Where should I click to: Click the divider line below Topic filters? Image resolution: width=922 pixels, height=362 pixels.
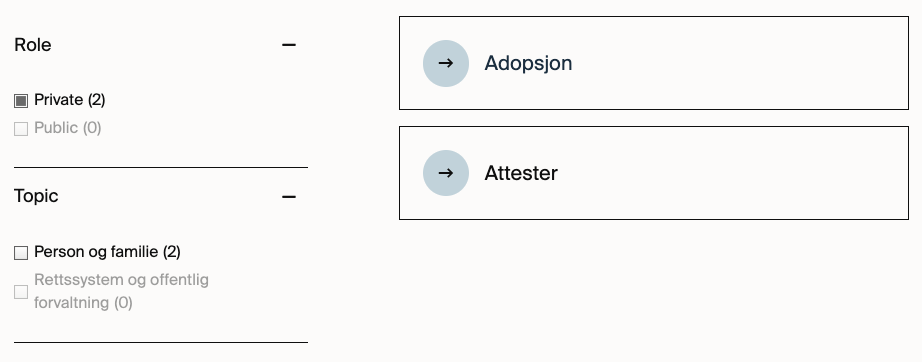pyautogui.click(x=161, y=342)
